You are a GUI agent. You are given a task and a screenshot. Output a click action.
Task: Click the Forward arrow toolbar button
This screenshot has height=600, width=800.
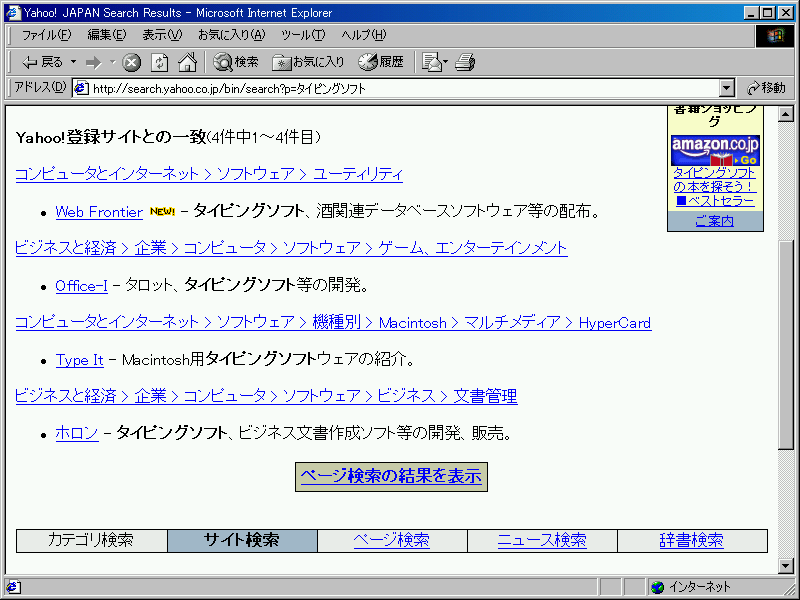[x=94, y=63]
